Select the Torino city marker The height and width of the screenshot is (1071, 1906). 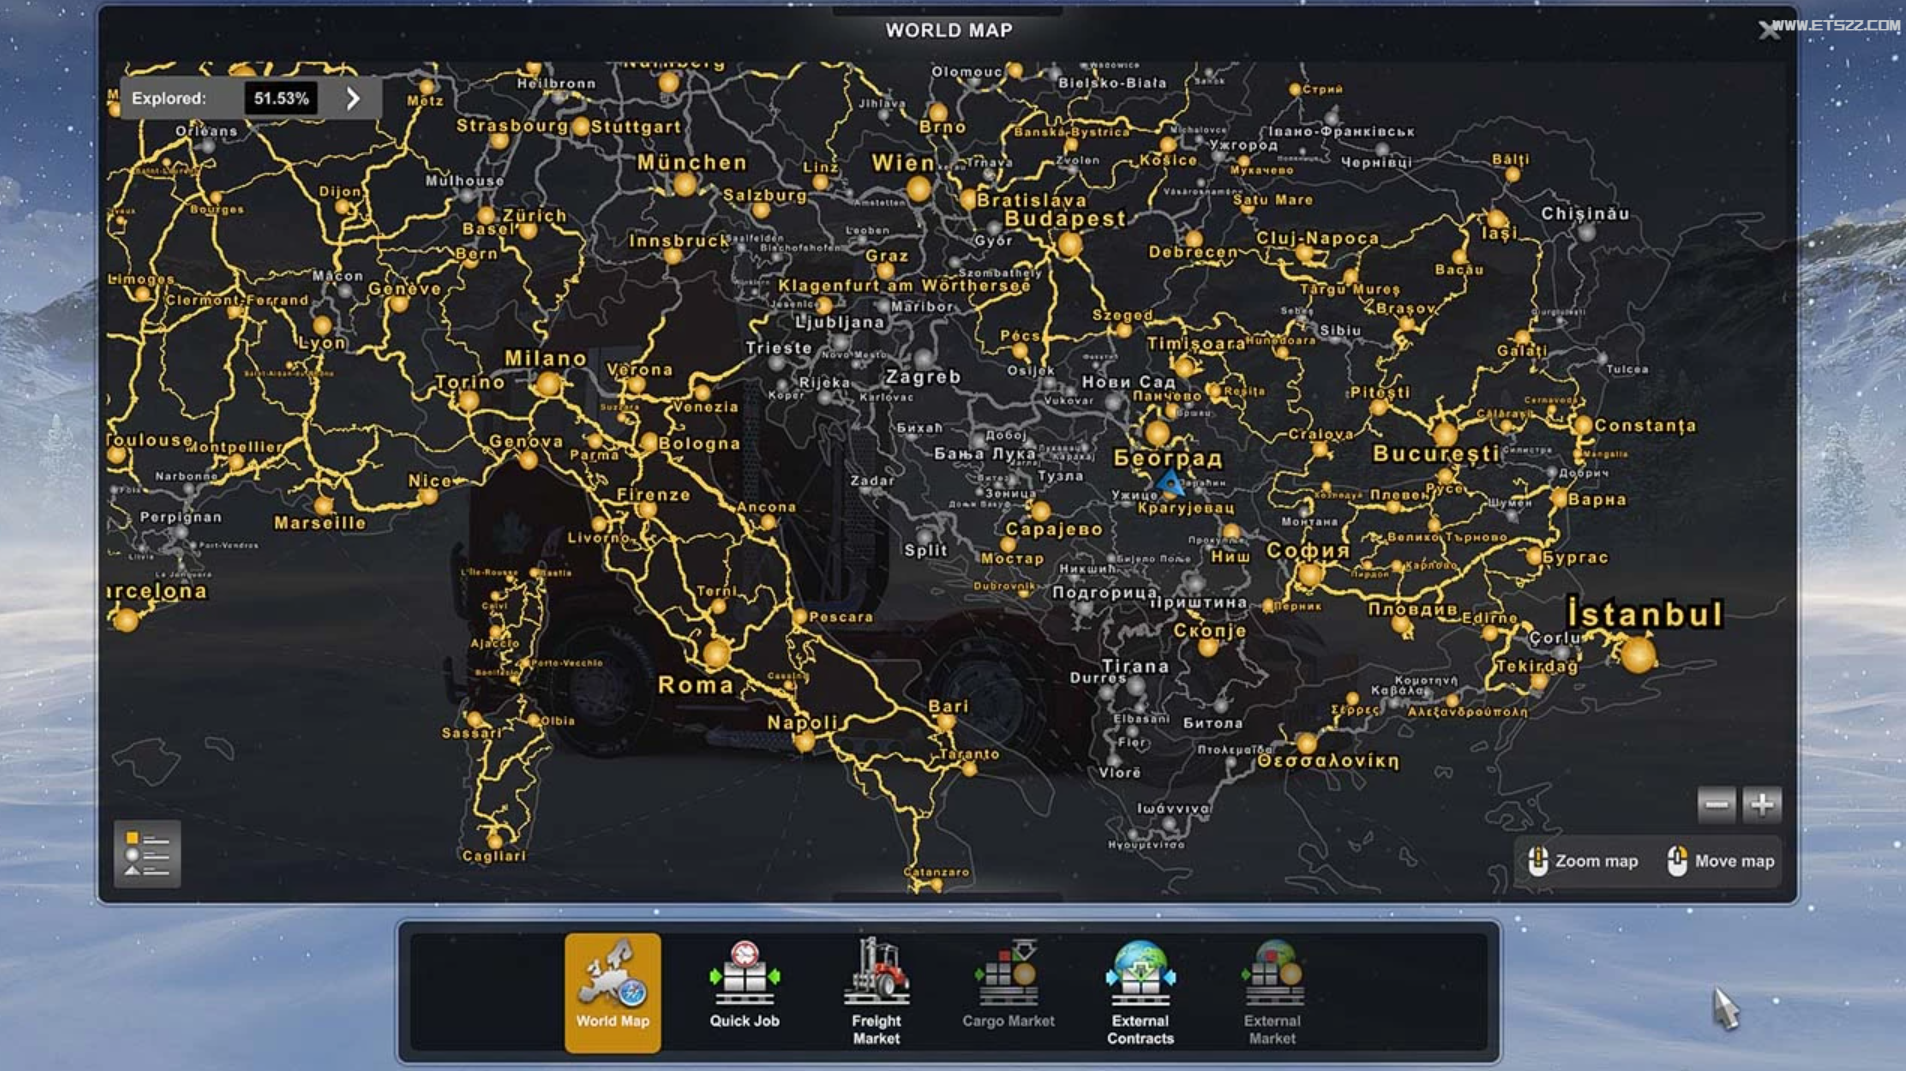[x=468, y=401]
